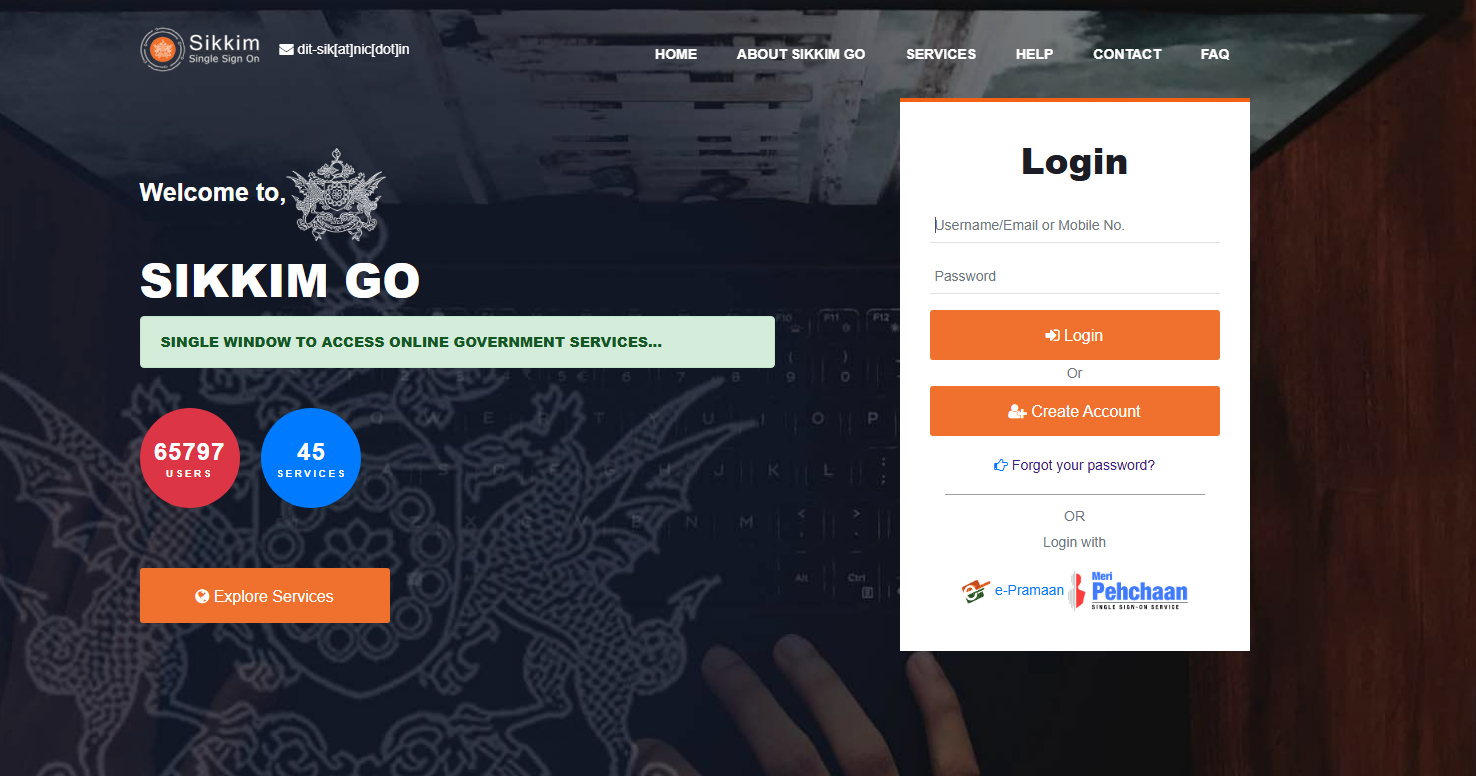Image resolution: width=1476 pixels, height=776 pixels.
Task: Click the orange Login button
Action: [x=1075, y=335]
